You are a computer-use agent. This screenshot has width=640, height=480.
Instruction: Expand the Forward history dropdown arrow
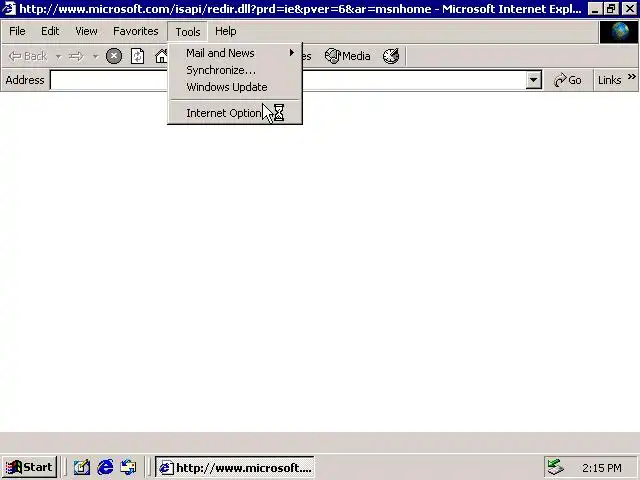[95, 56]
